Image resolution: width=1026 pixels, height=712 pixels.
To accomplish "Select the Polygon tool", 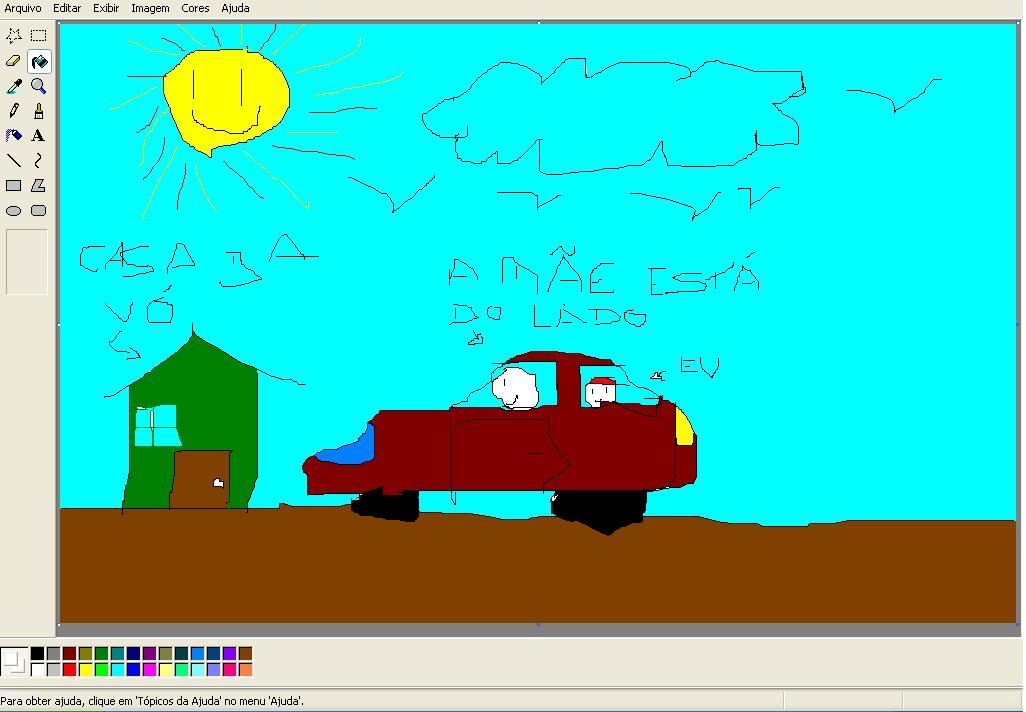I will click(x=37, y=186).
